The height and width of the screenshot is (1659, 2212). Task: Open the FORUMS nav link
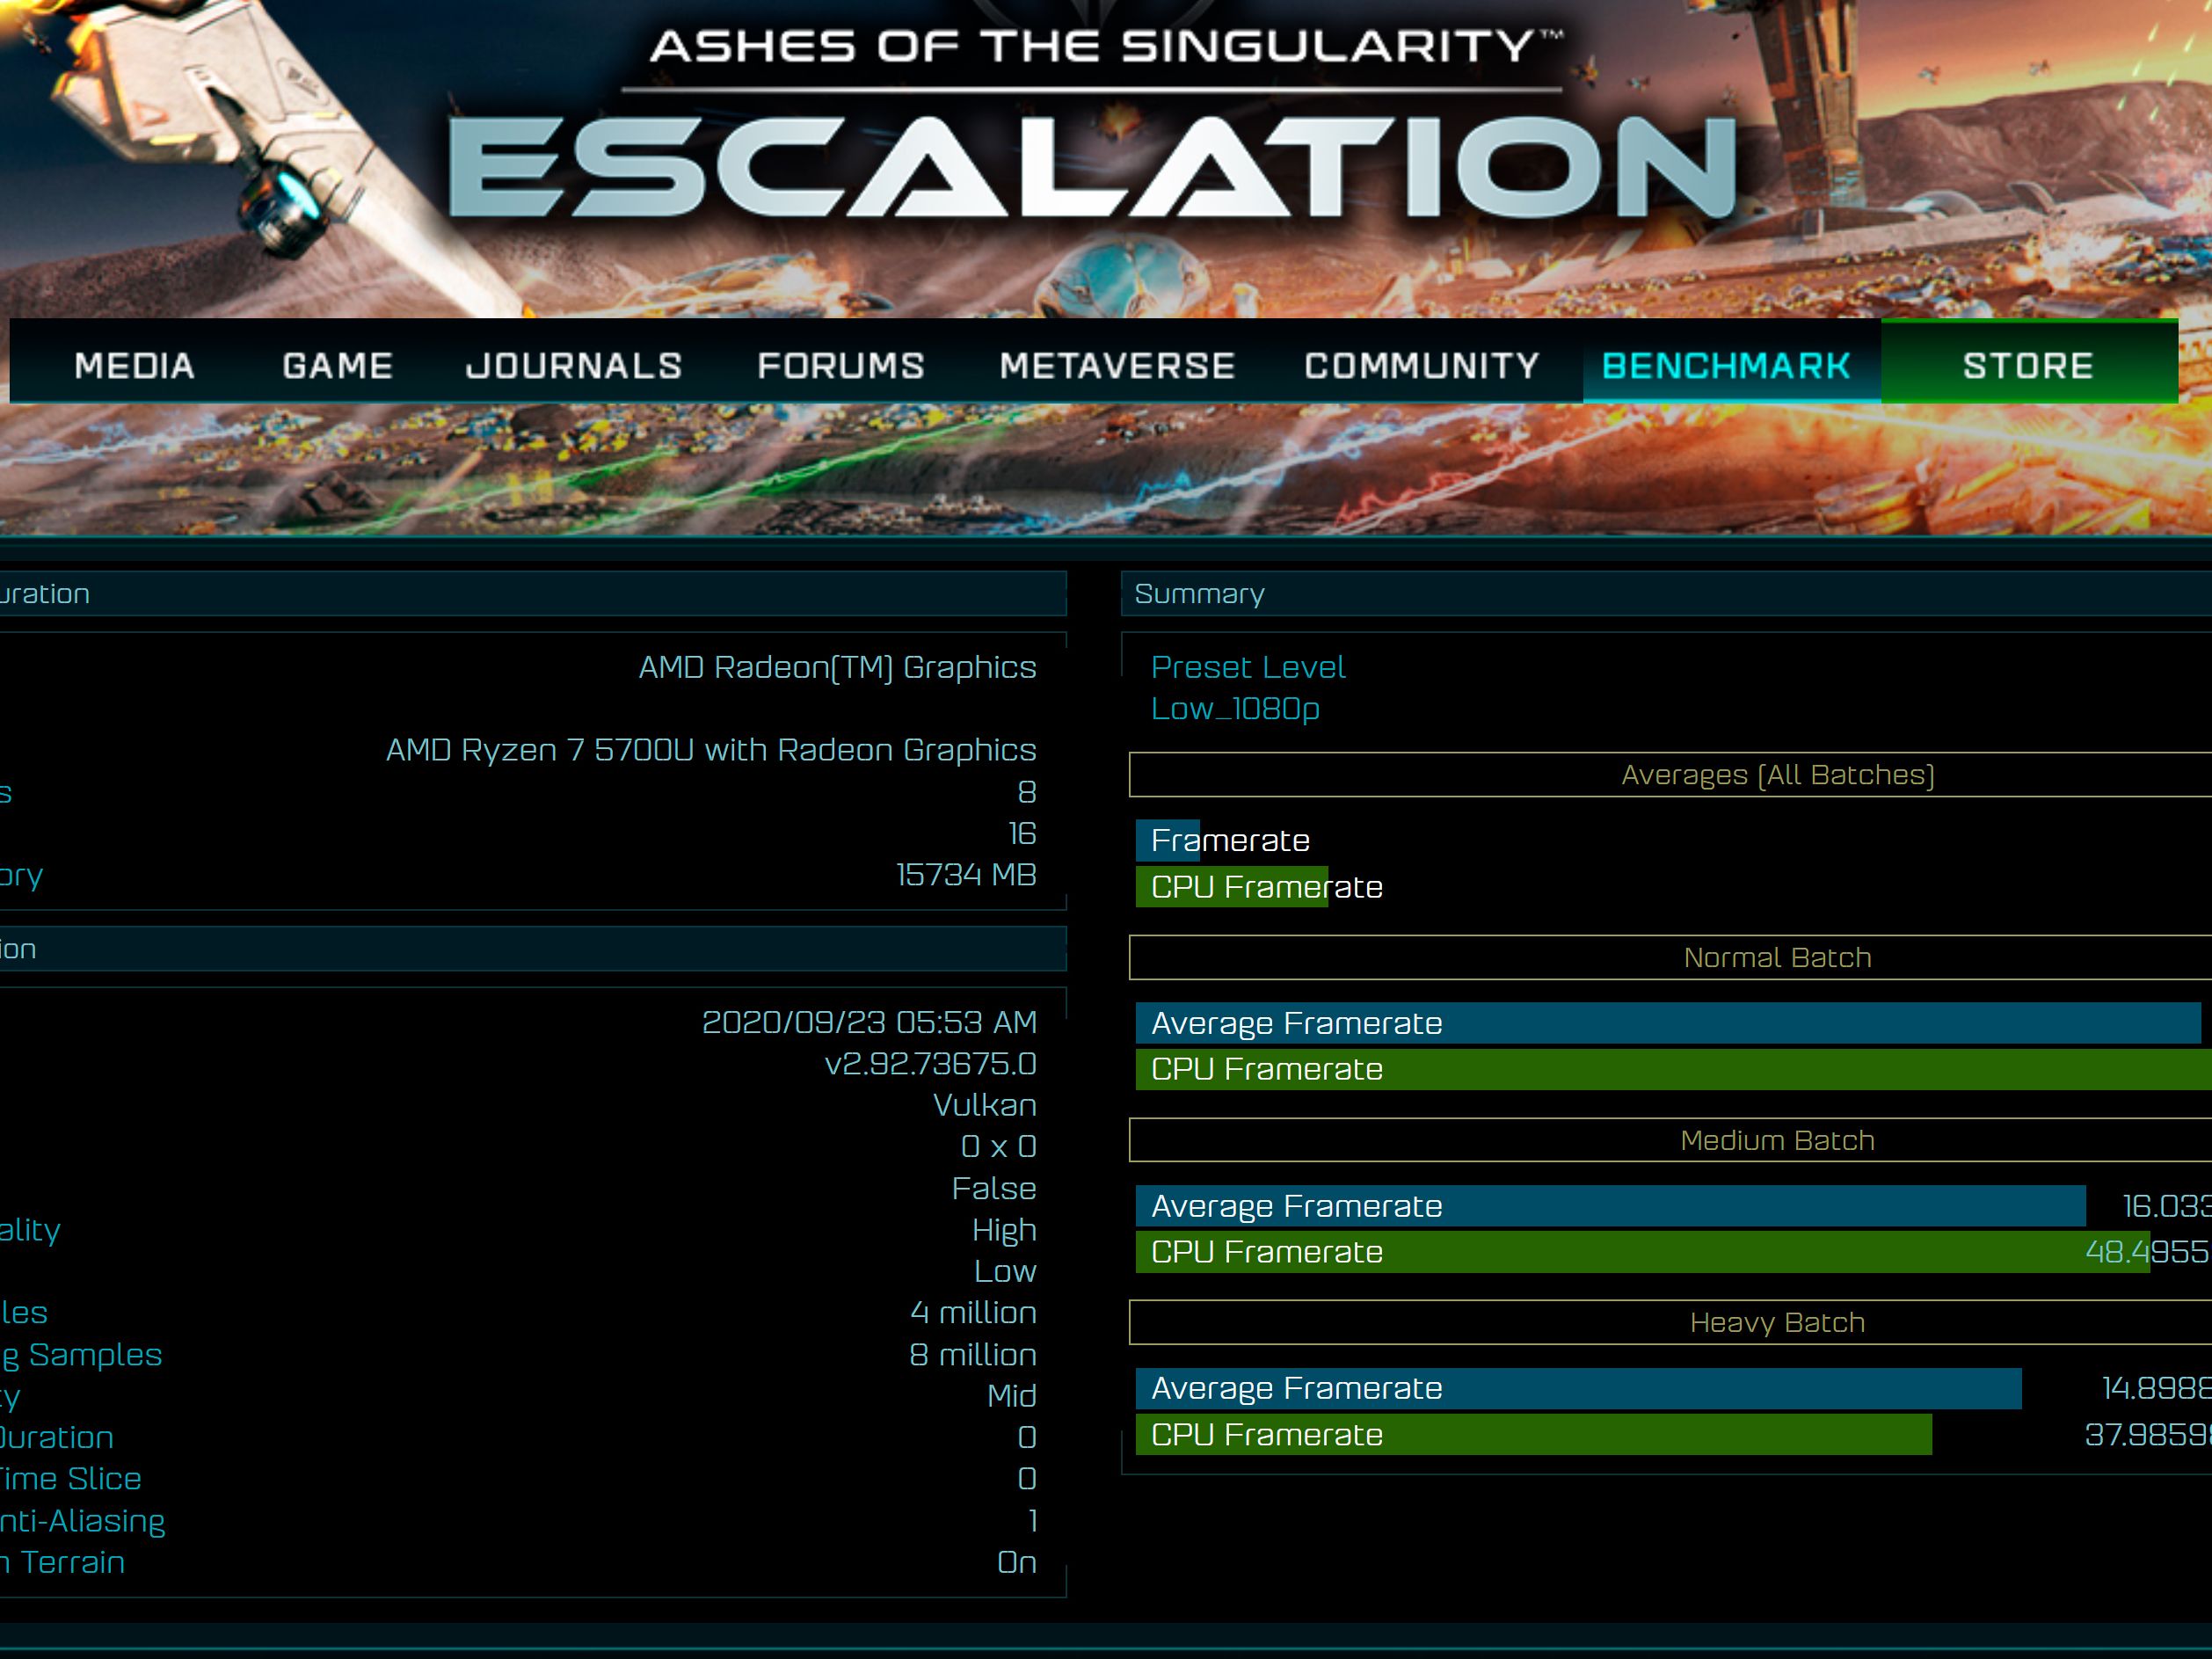tap(841, 366)
